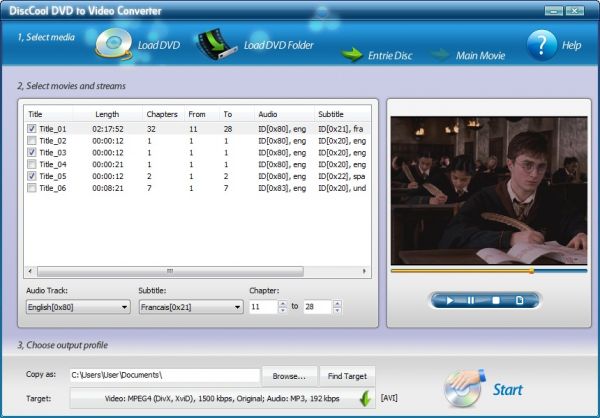
Task: Stop the preview playback
Action: [495, 300]
